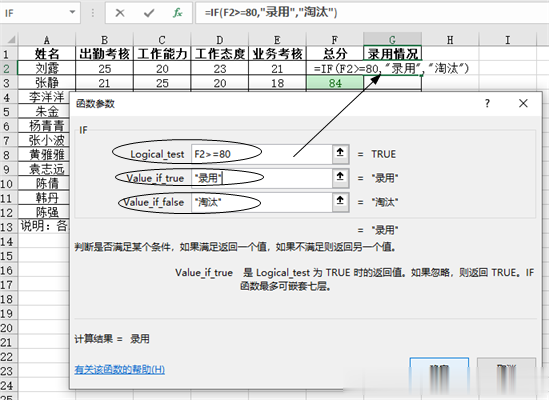
Task: Click Value_if_true range selector arrow icon
Action: point(340,178)
